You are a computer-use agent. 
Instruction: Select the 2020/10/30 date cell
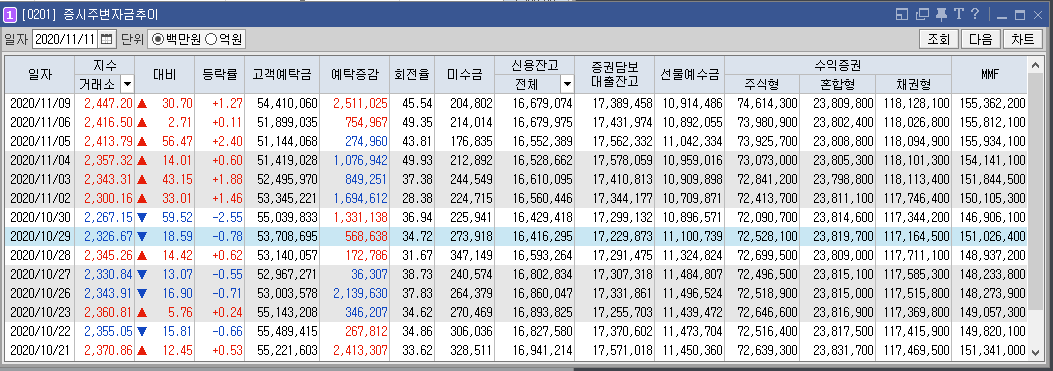click(40, 217)
